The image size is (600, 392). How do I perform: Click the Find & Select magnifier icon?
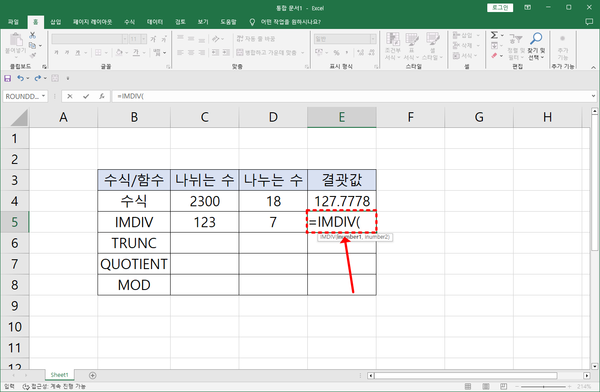point(536,38)
